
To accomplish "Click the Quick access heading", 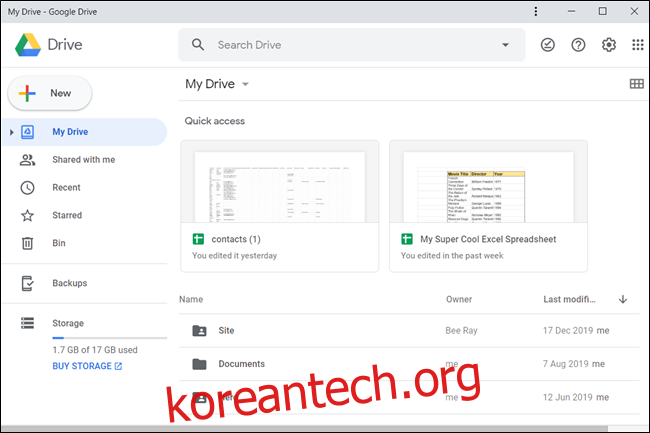I will [215, 121].
